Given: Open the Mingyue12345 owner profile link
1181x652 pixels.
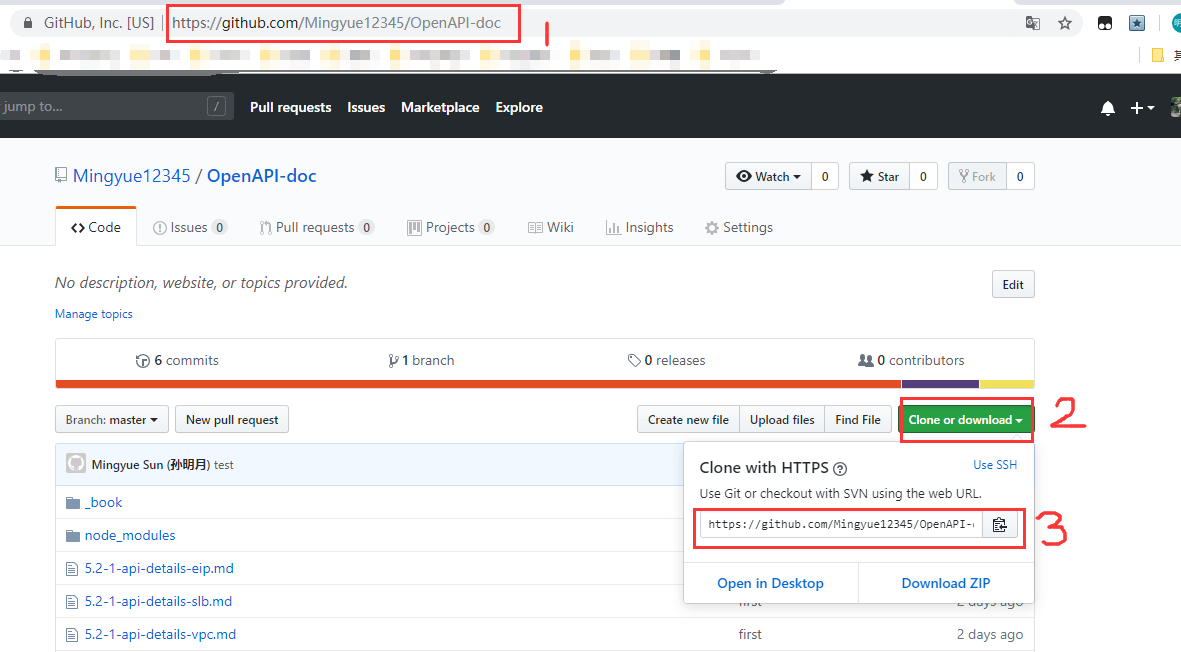Looking at the screenshot, I should tap(132, 175).
